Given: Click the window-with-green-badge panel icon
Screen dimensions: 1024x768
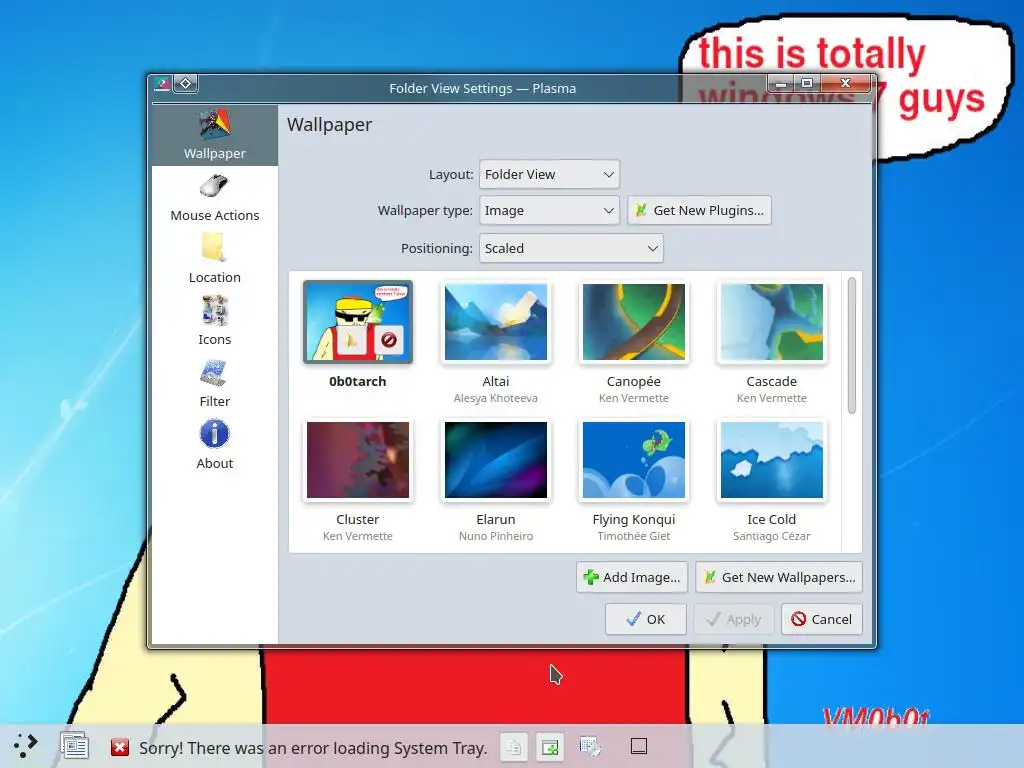Looking at the screenshot, I should (550, 746).
